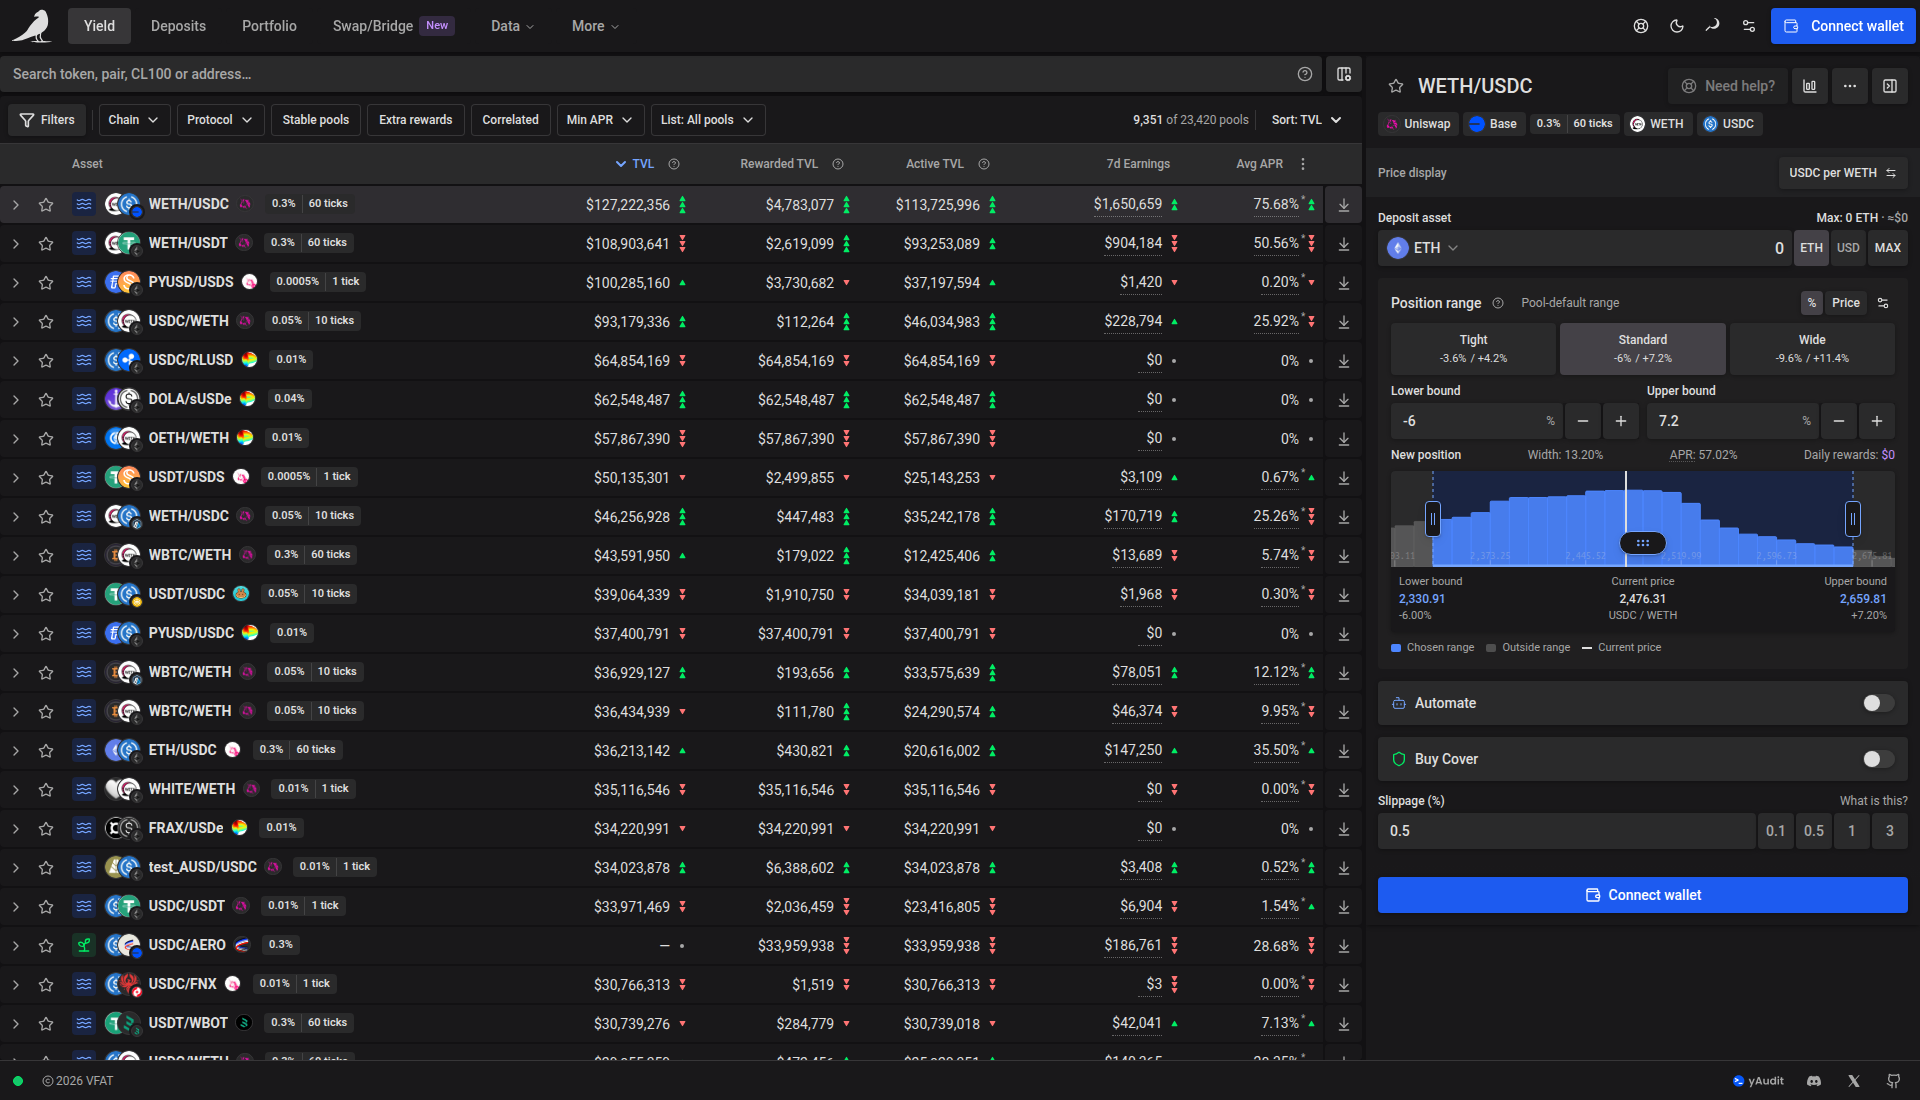1920x1100 pixels.
Task: Switch deposit unit to USD
Action: pos(1848,248)
